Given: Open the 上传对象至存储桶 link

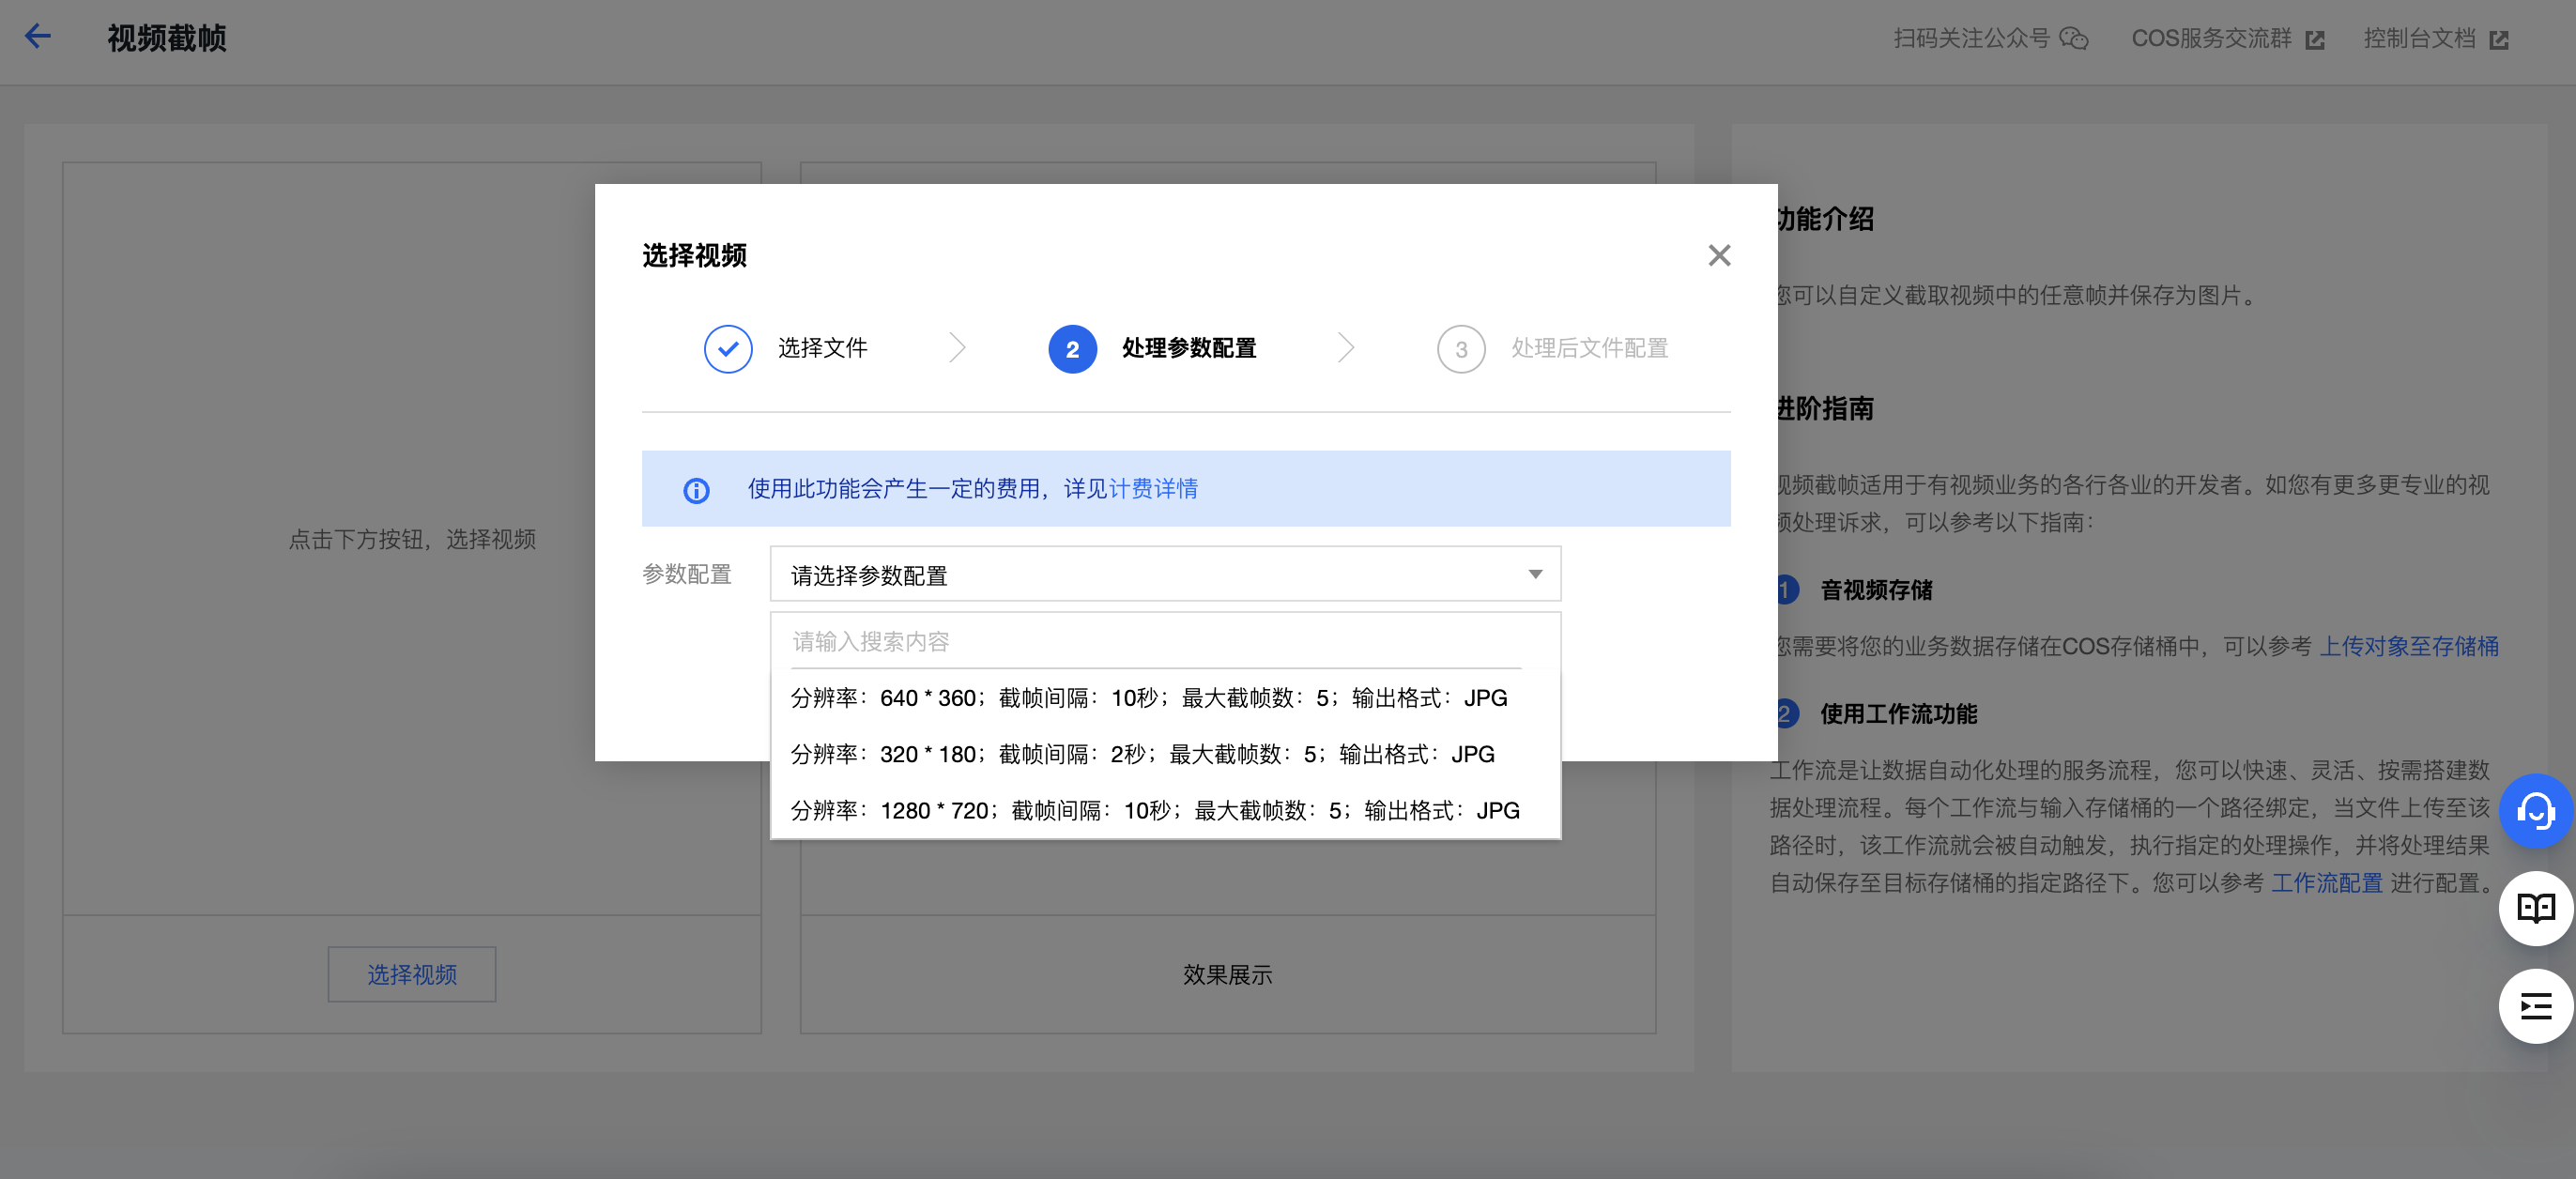Looking at the screenshot, I should coord(2408,646).
